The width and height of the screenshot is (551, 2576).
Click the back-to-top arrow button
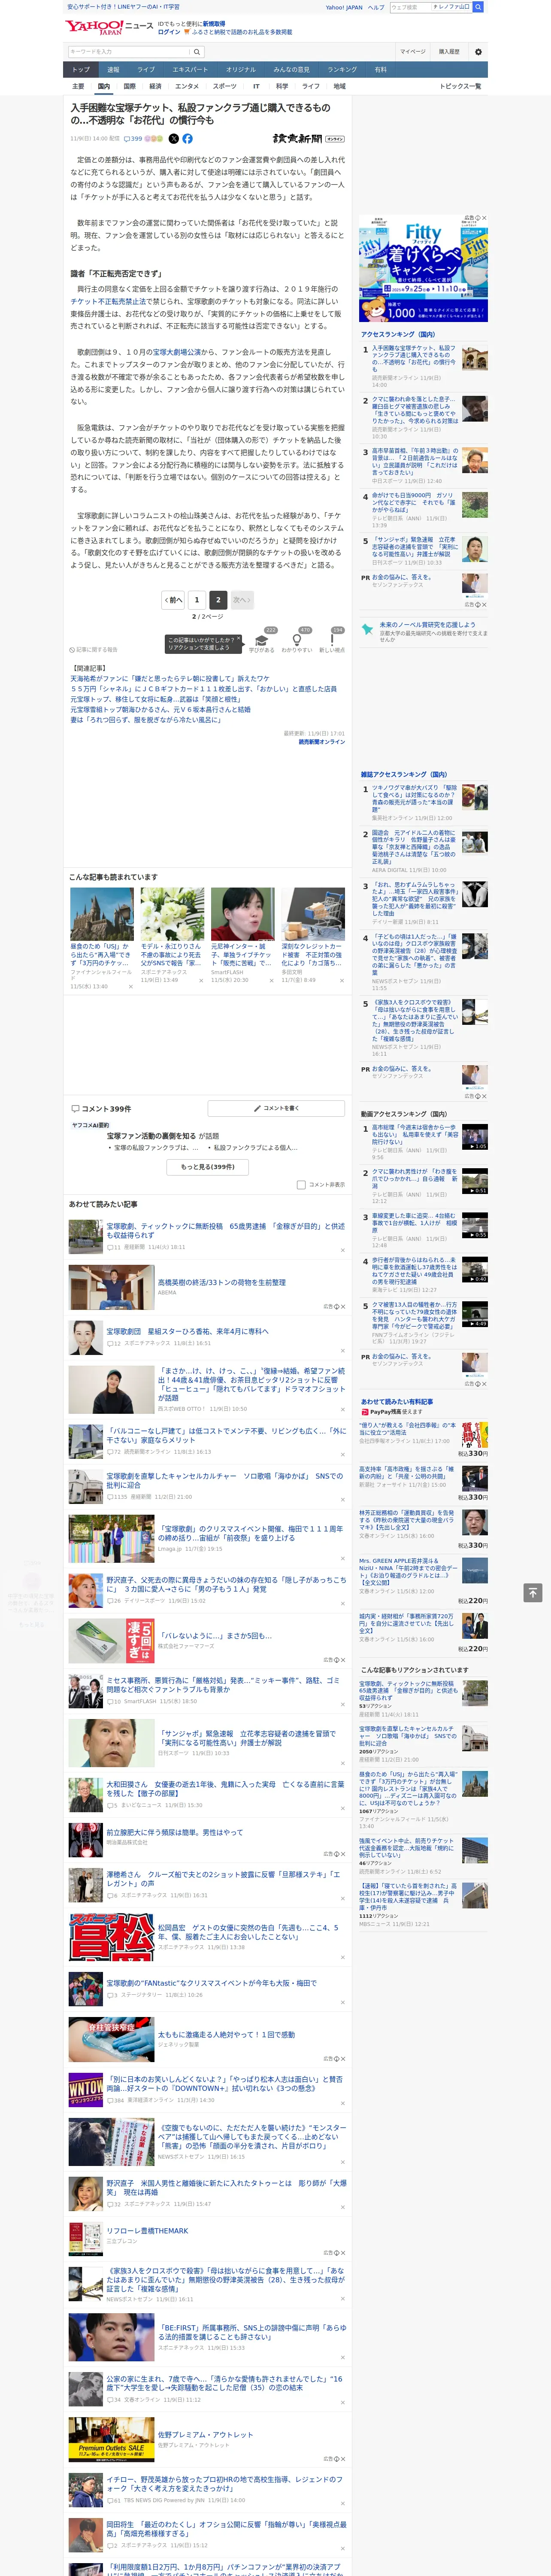pos(533,1592)
